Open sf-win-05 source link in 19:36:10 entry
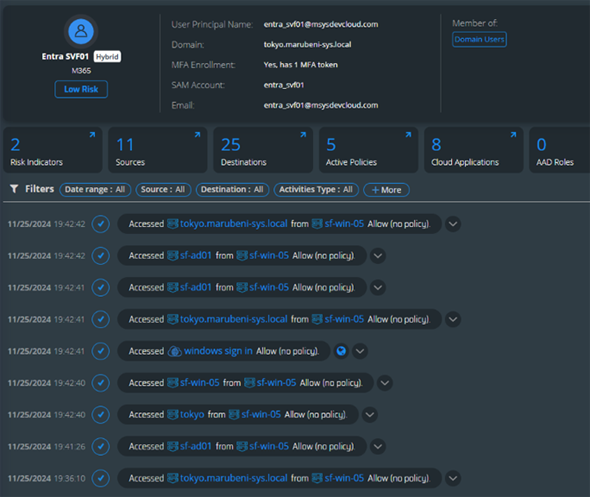This screenshot has height=497, width=590. (344, 478)
